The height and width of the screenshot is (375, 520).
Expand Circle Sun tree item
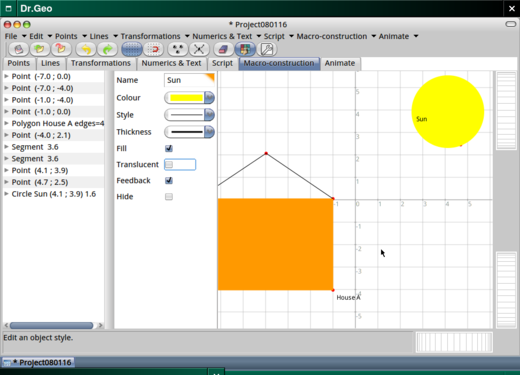tap(6, 194)
